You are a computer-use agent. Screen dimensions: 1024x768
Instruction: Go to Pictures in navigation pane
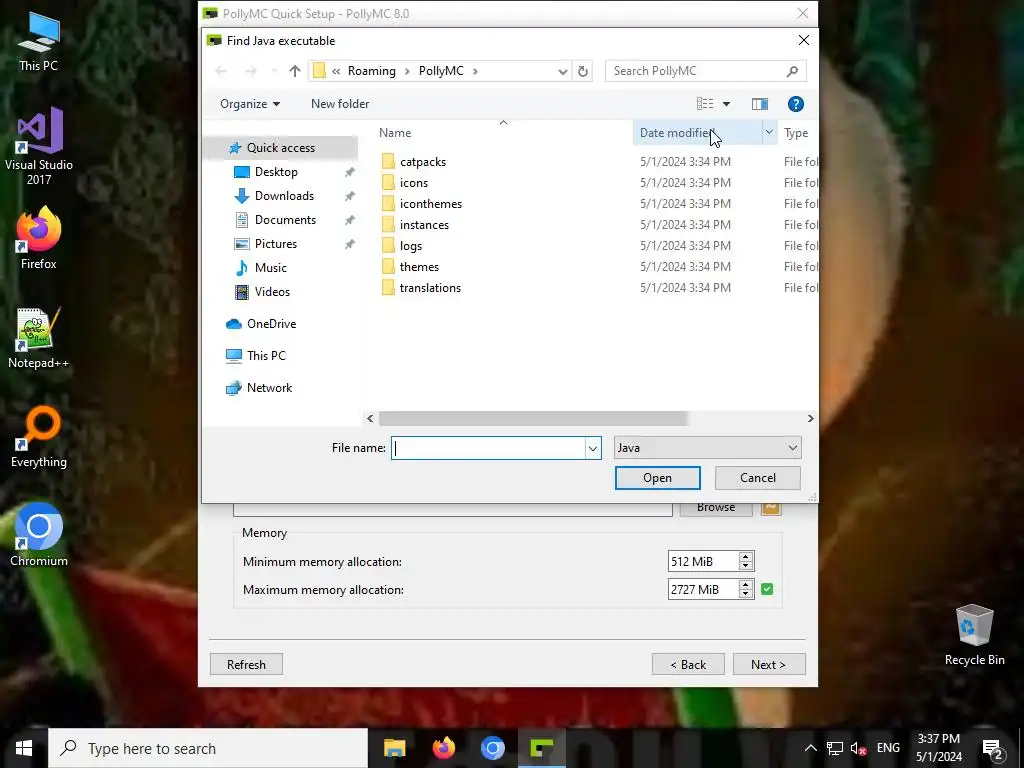click(x=276, y=244)
